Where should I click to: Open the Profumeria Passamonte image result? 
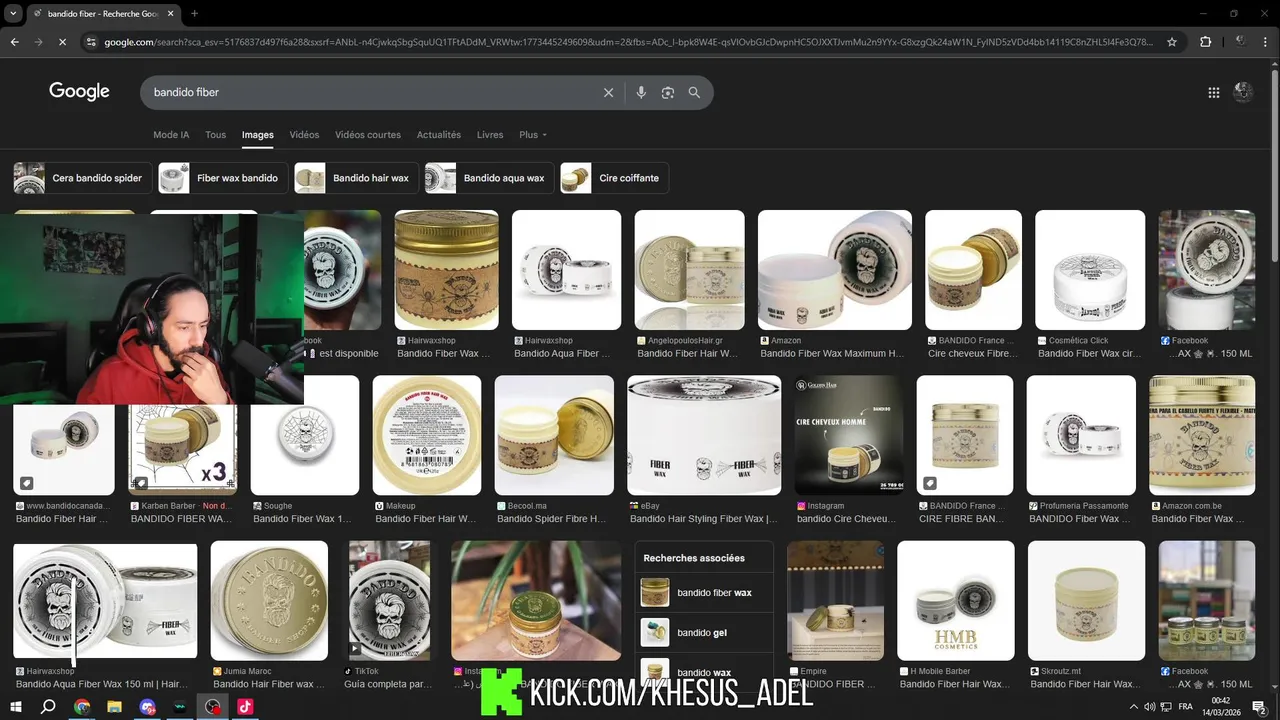[1081, 435]
